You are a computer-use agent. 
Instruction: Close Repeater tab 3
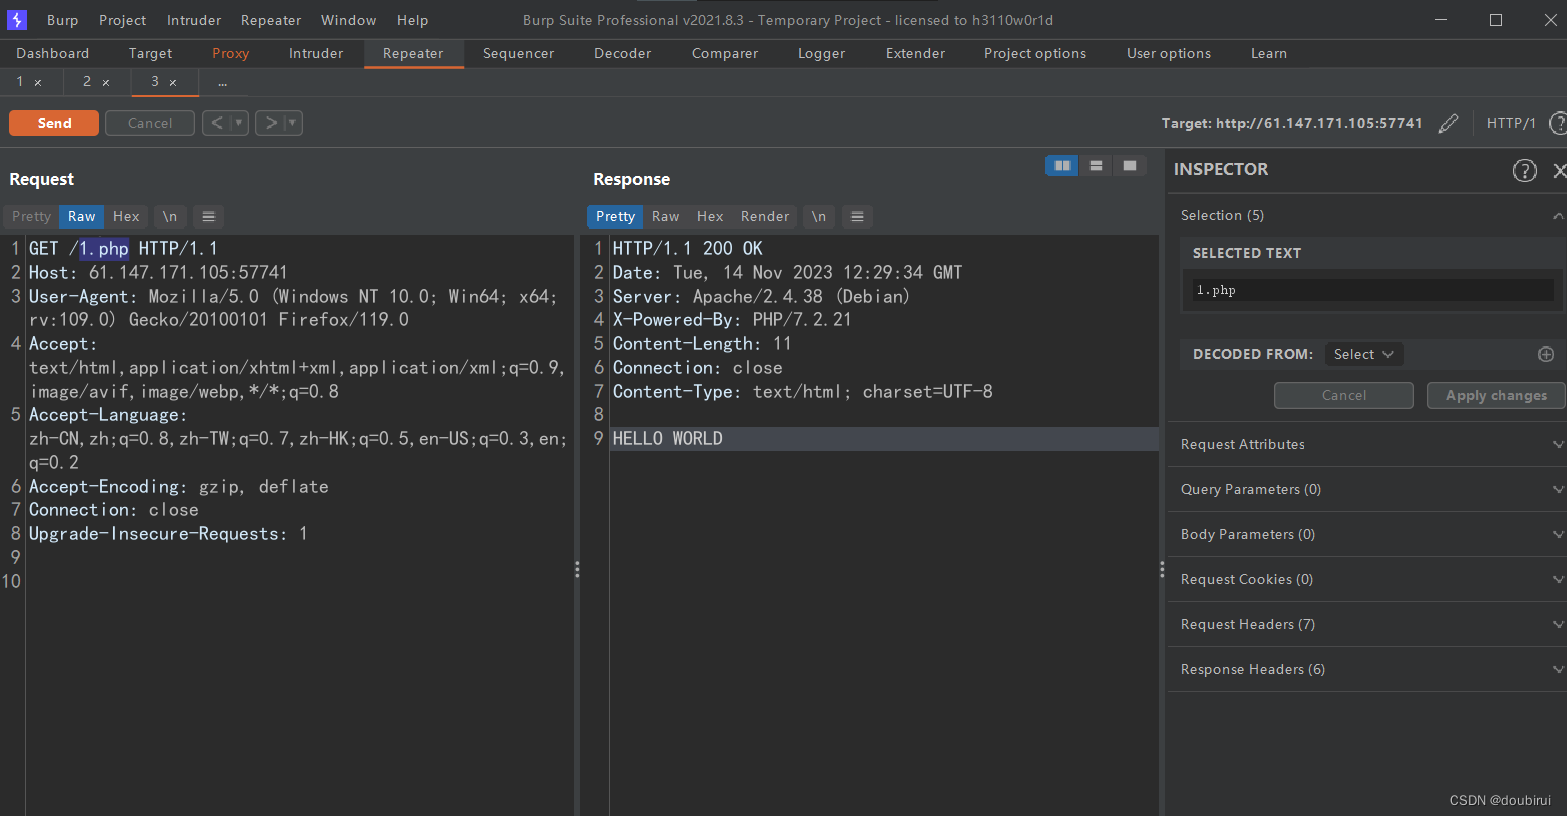173,82
